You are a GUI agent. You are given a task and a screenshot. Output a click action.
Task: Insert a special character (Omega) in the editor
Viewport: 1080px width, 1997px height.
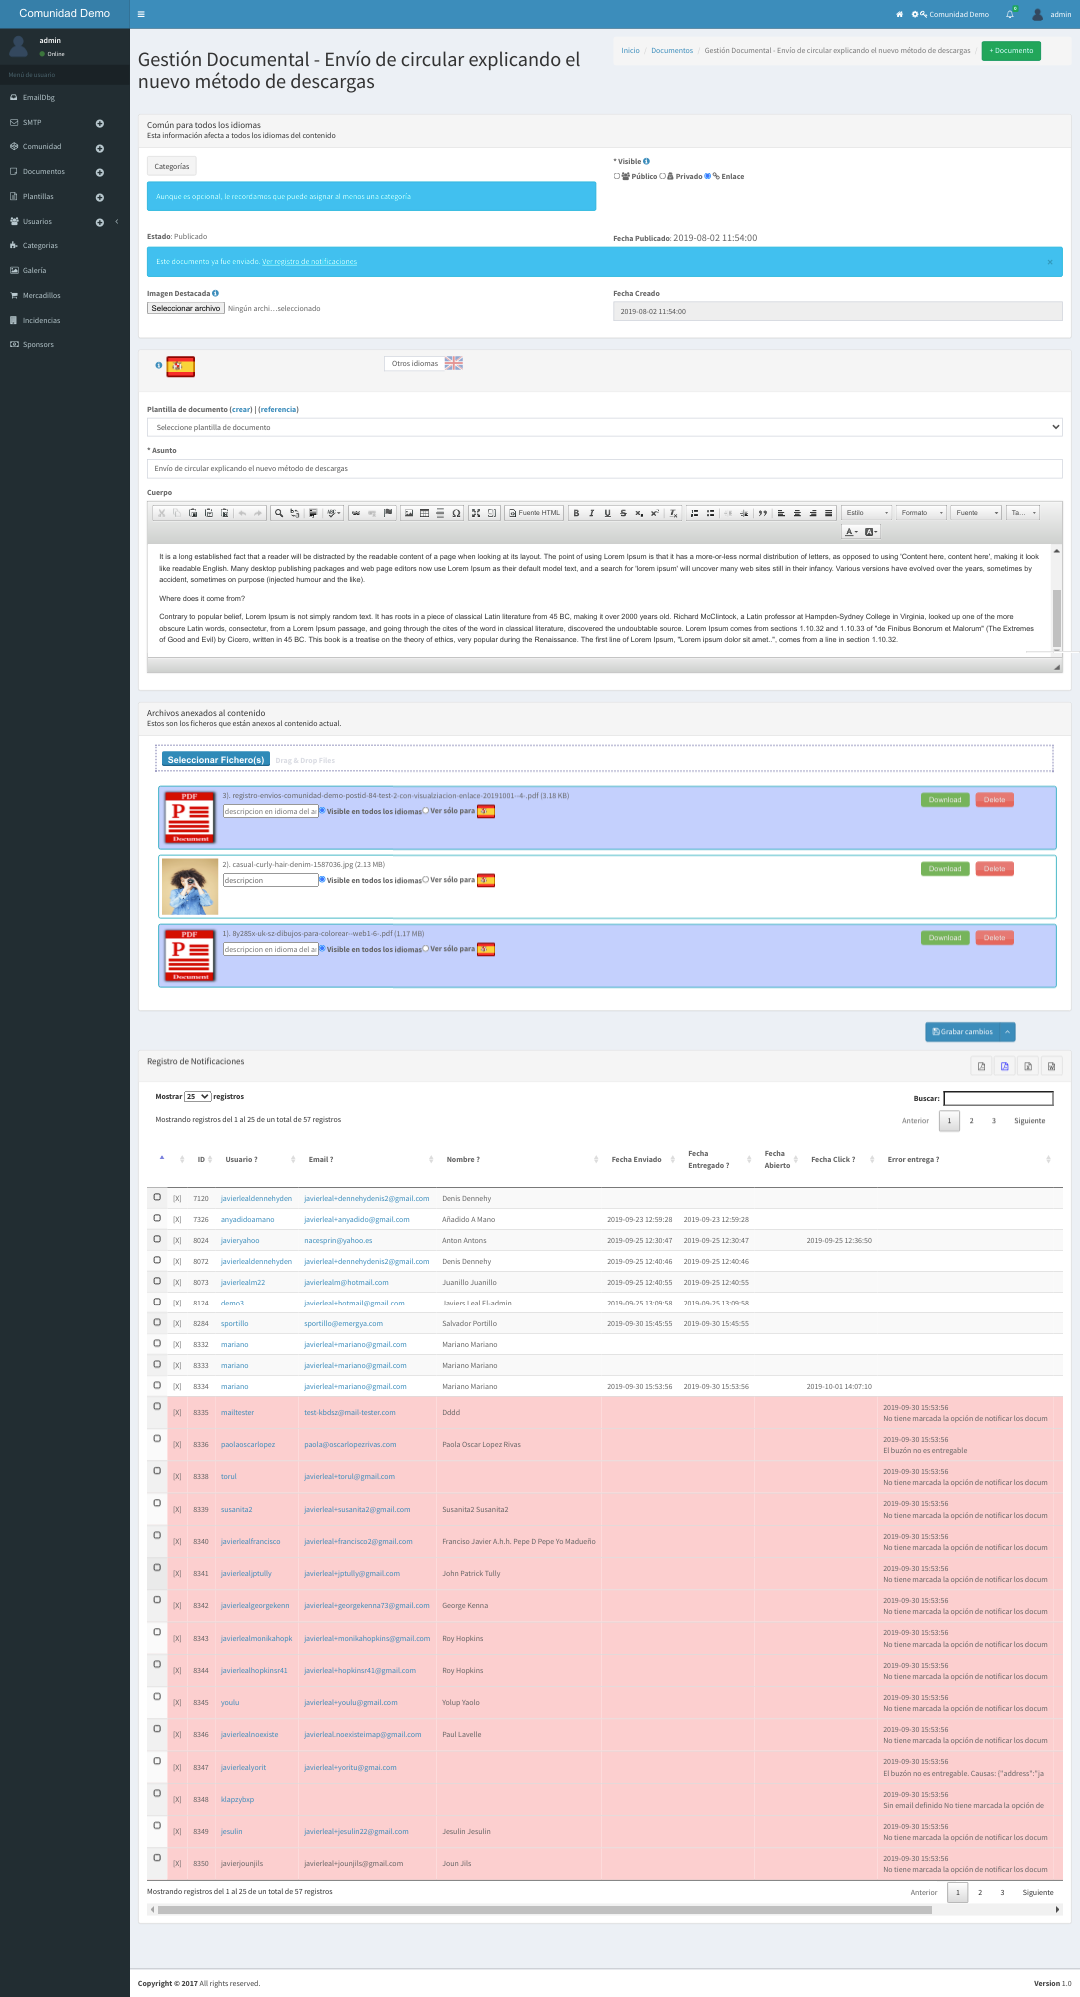456,513
